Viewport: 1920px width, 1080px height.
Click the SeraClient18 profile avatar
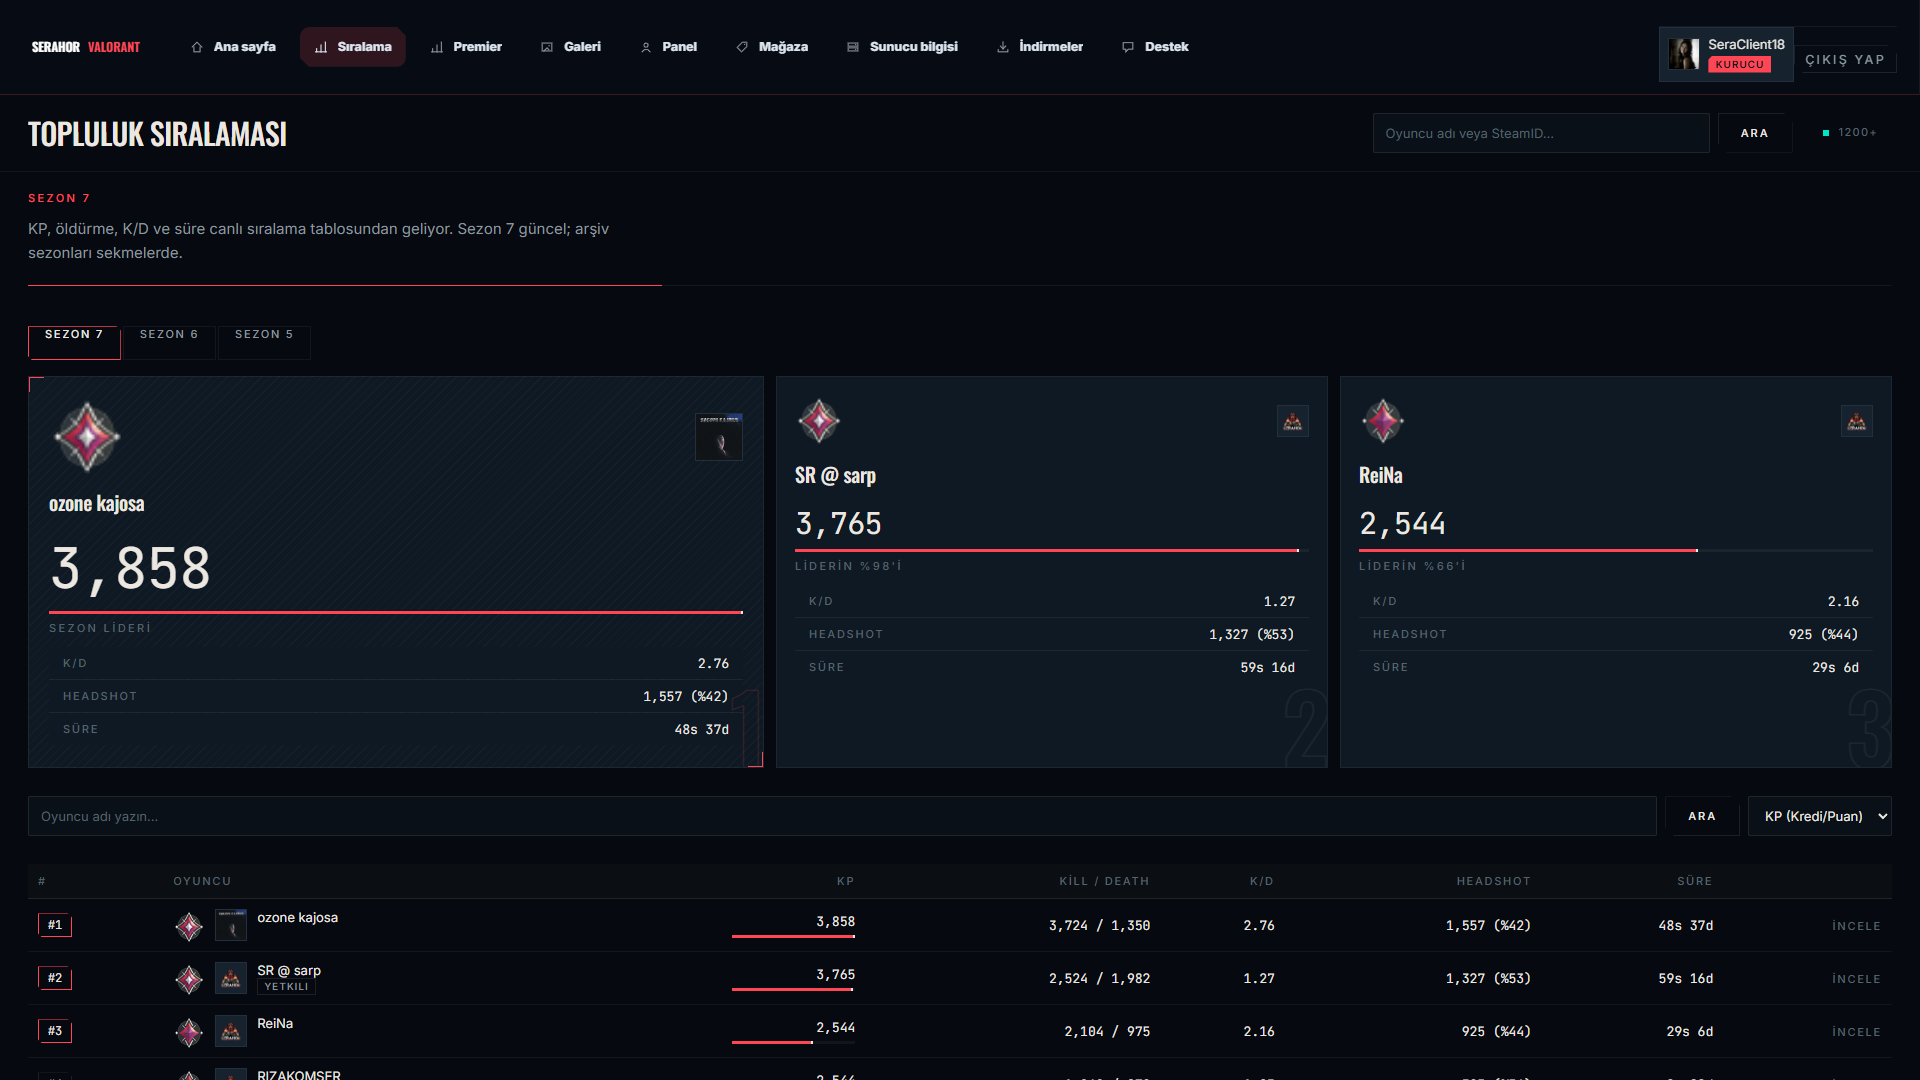(1684, 54)
